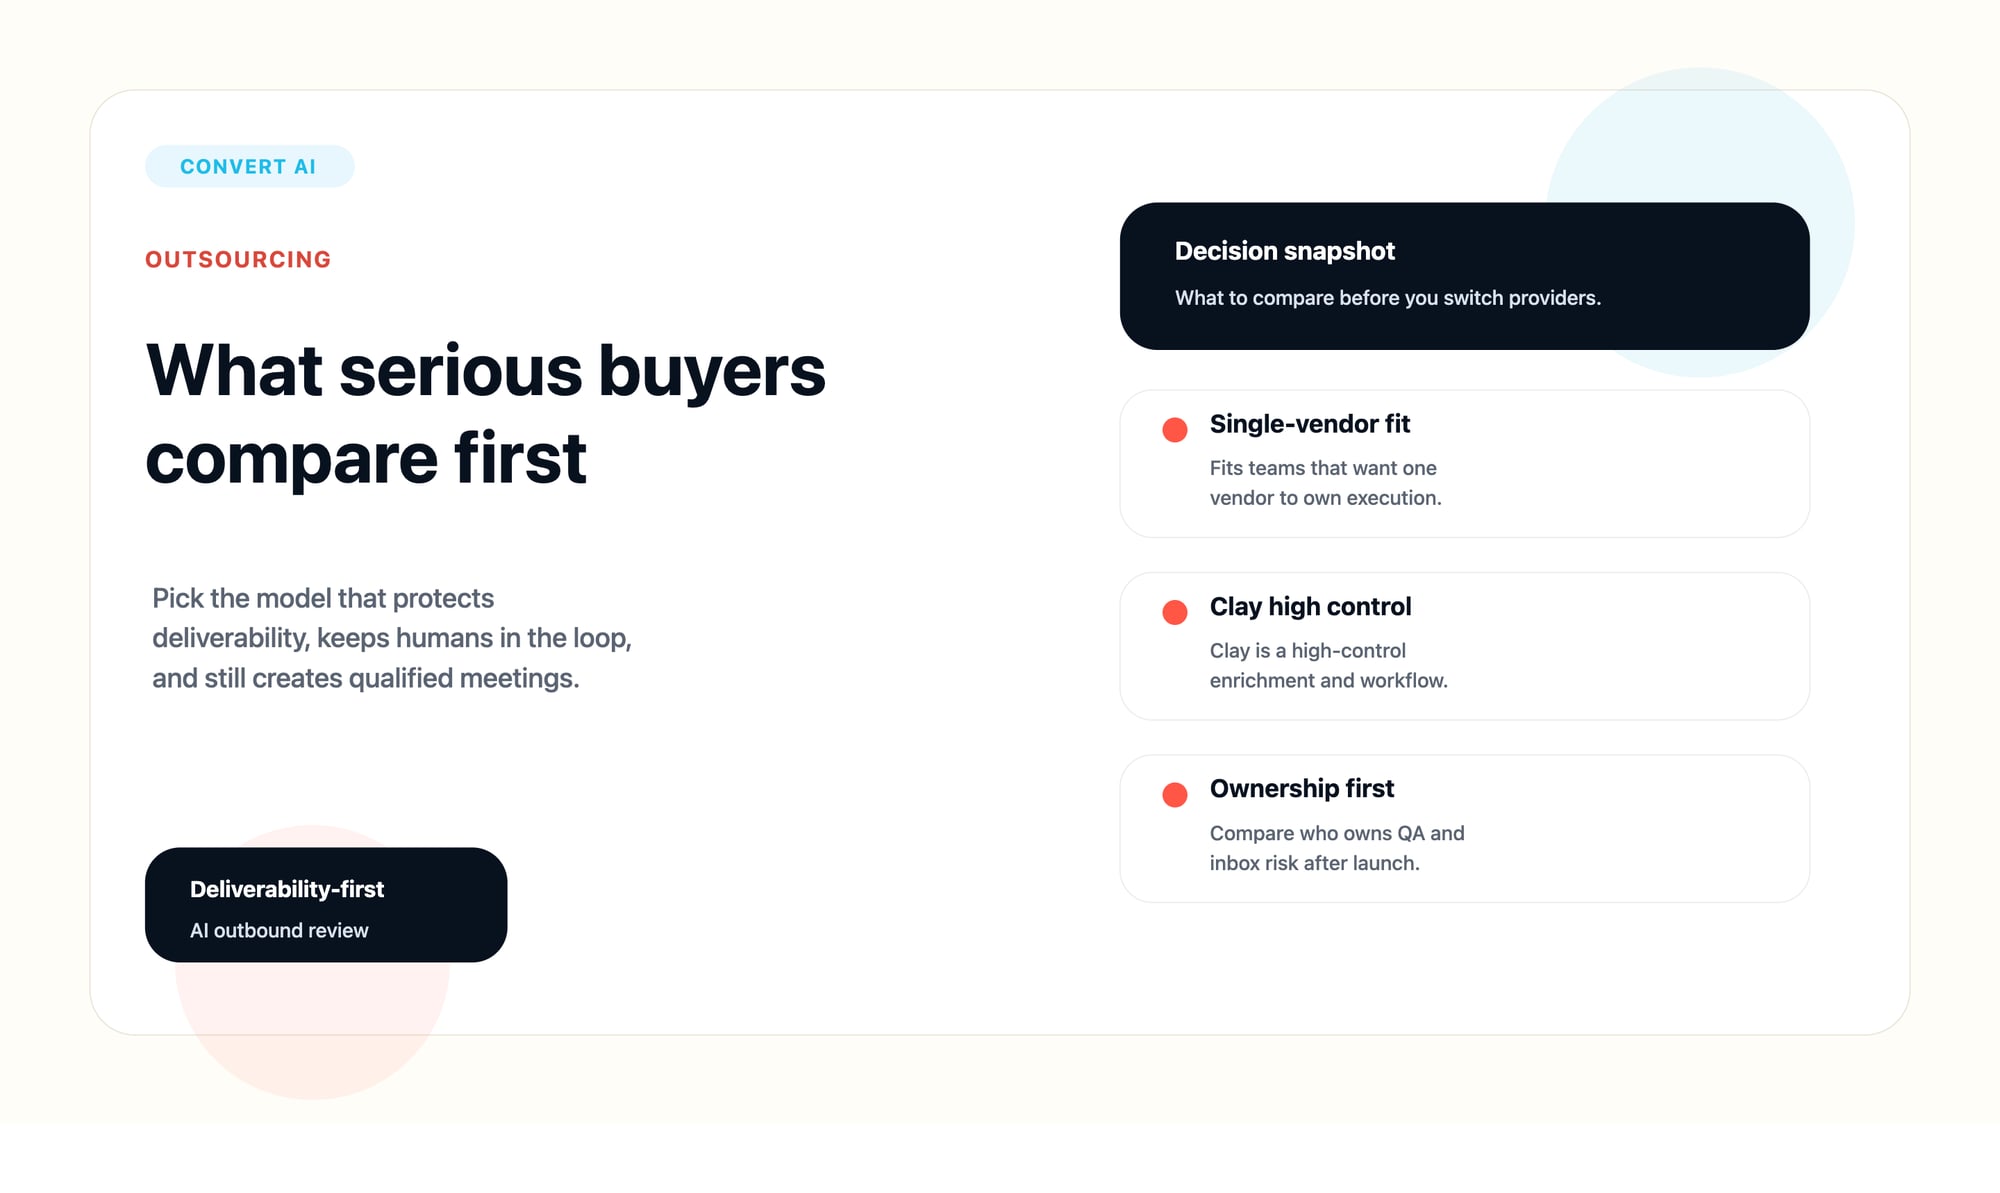Open the Single-vendor fit title

(1309, 424)
